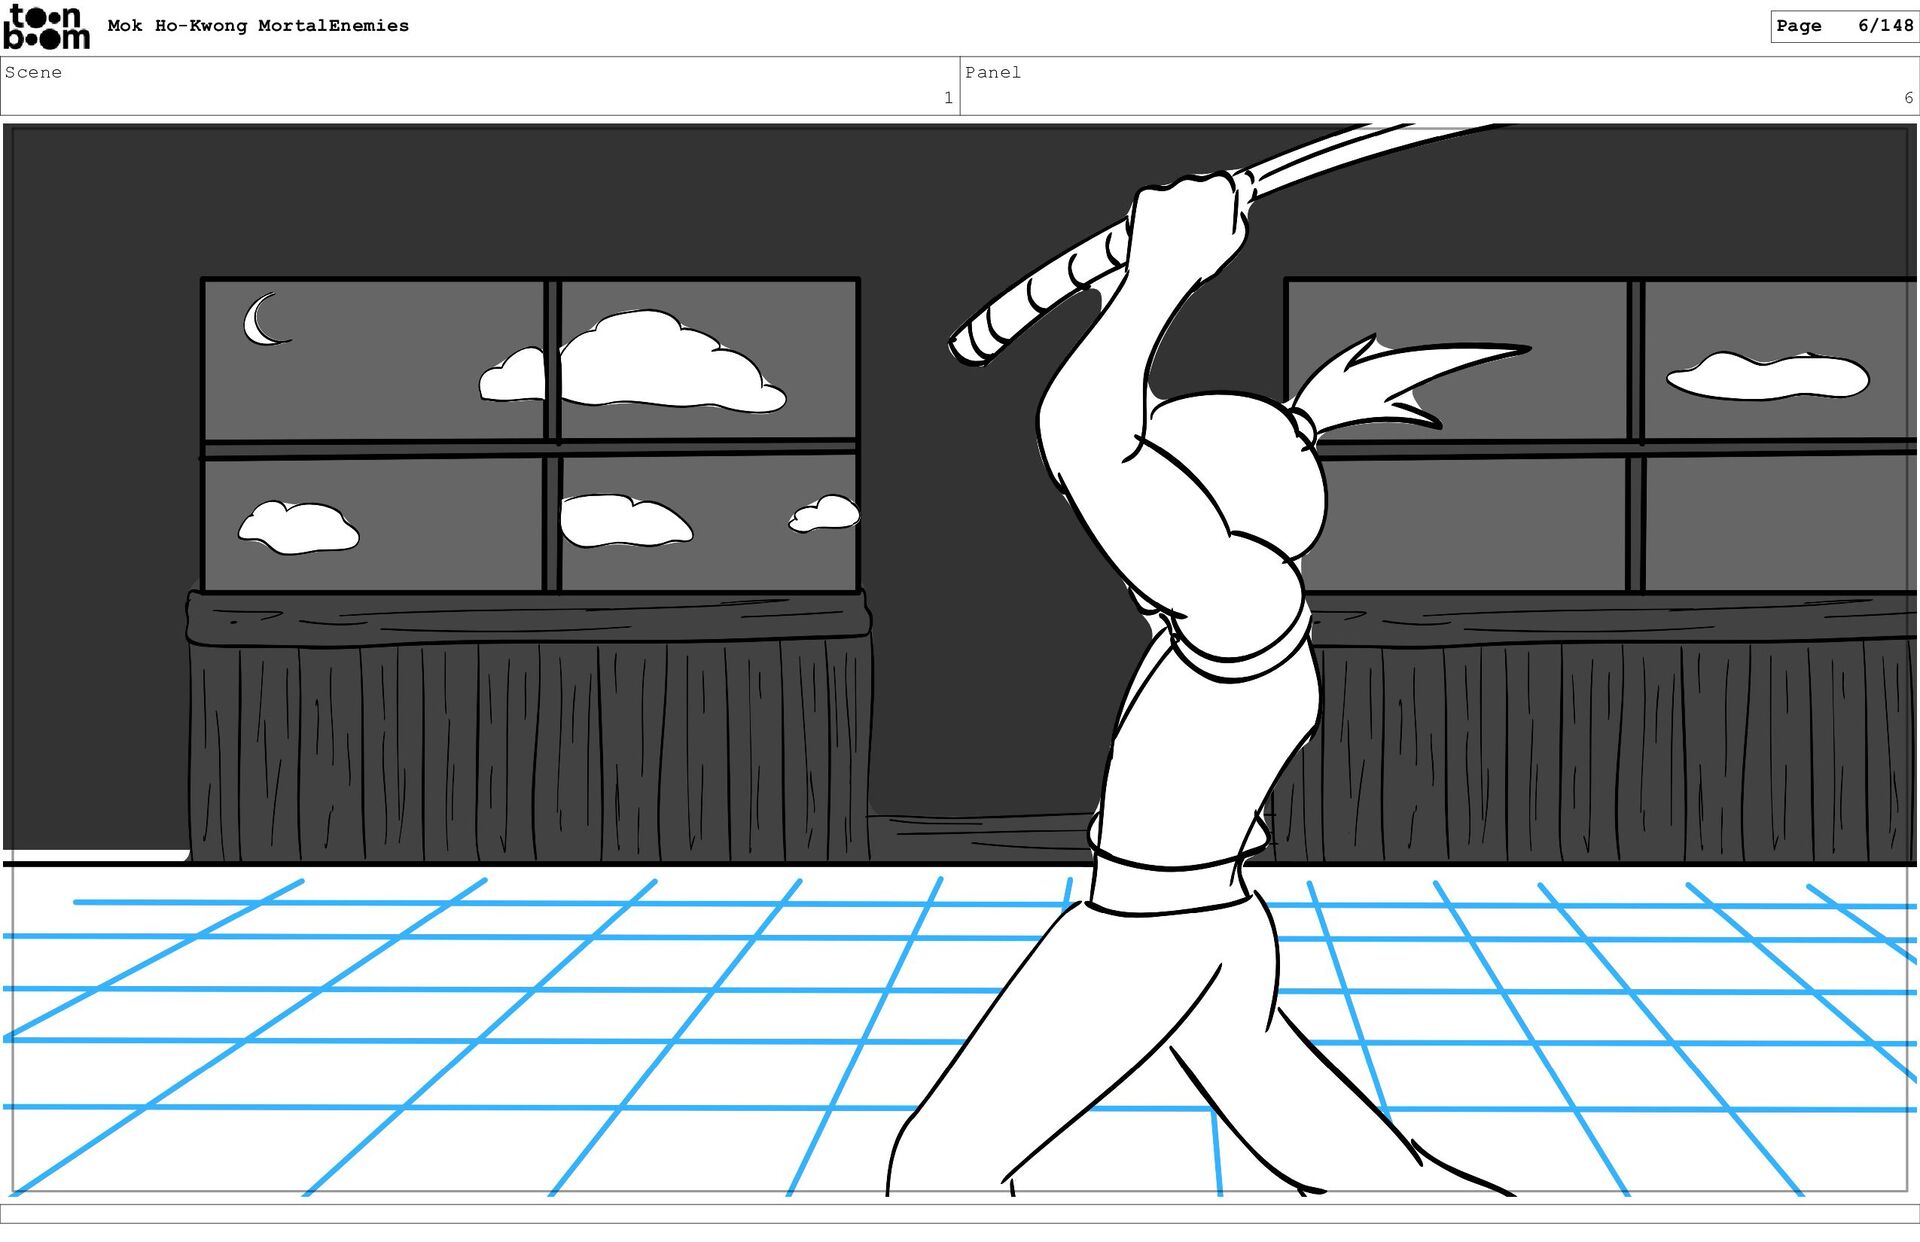Click the small cloud in the lower-left window pane
Screen dimensions: 1920x1242
tap(297, 527)
